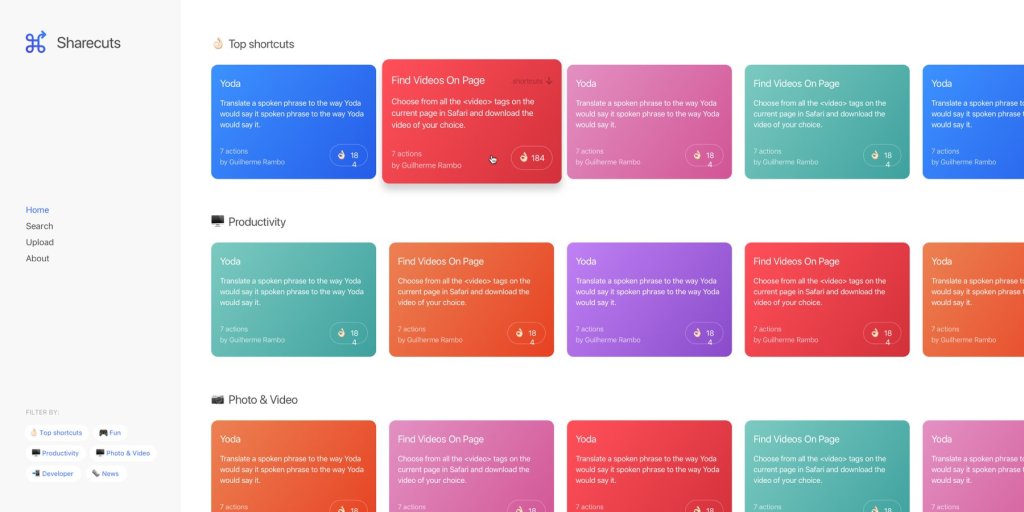Viewport: 1024px width, 512px height.
Task: Click the Sharecuts brand name text
Action: [x=89, y=42]
